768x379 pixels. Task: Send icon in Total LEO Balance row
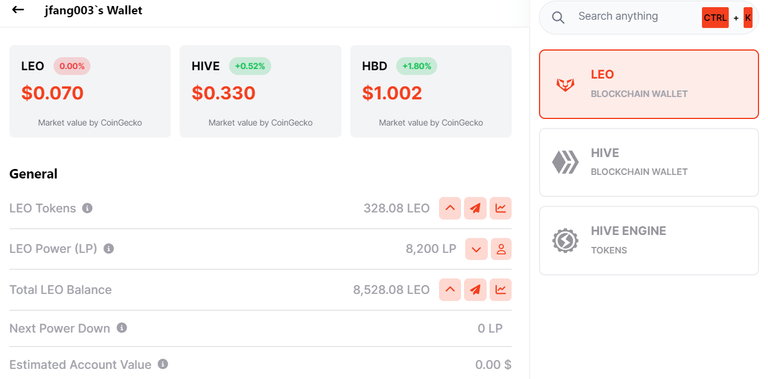tap(475, 290)
